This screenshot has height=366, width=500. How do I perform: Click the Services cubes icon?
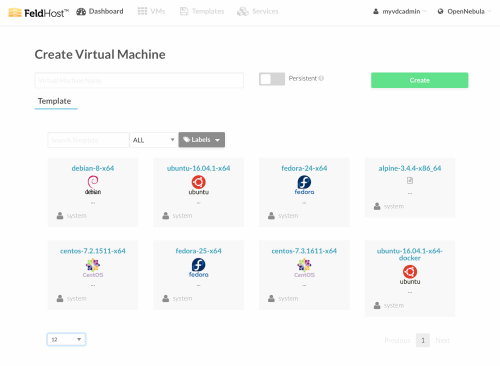pyautogui.click(x=243, y=12)
